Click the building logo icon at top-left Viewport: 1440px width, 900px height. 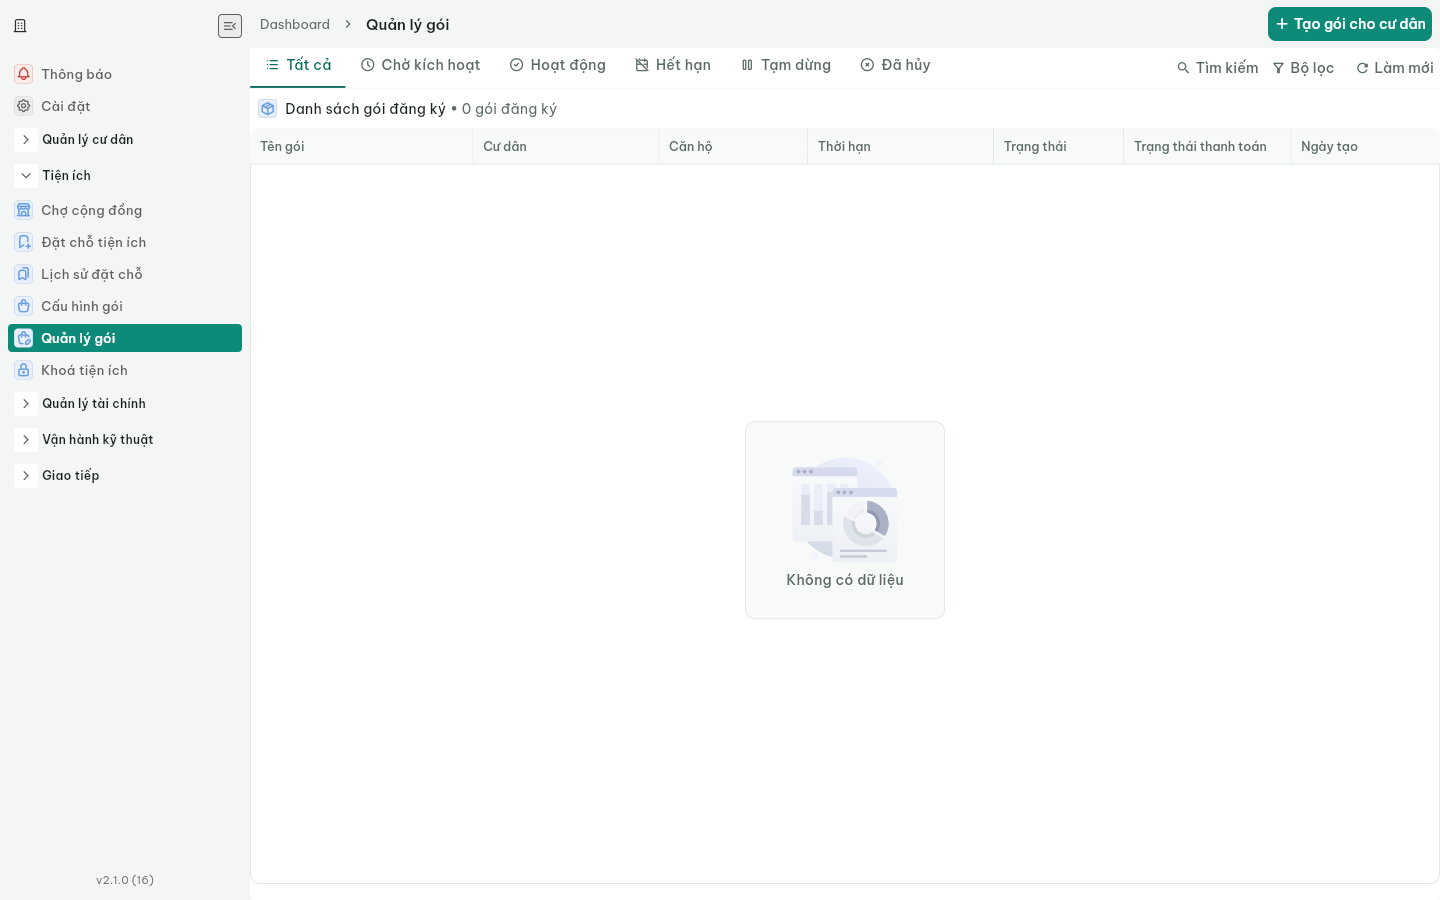point(20,26)
